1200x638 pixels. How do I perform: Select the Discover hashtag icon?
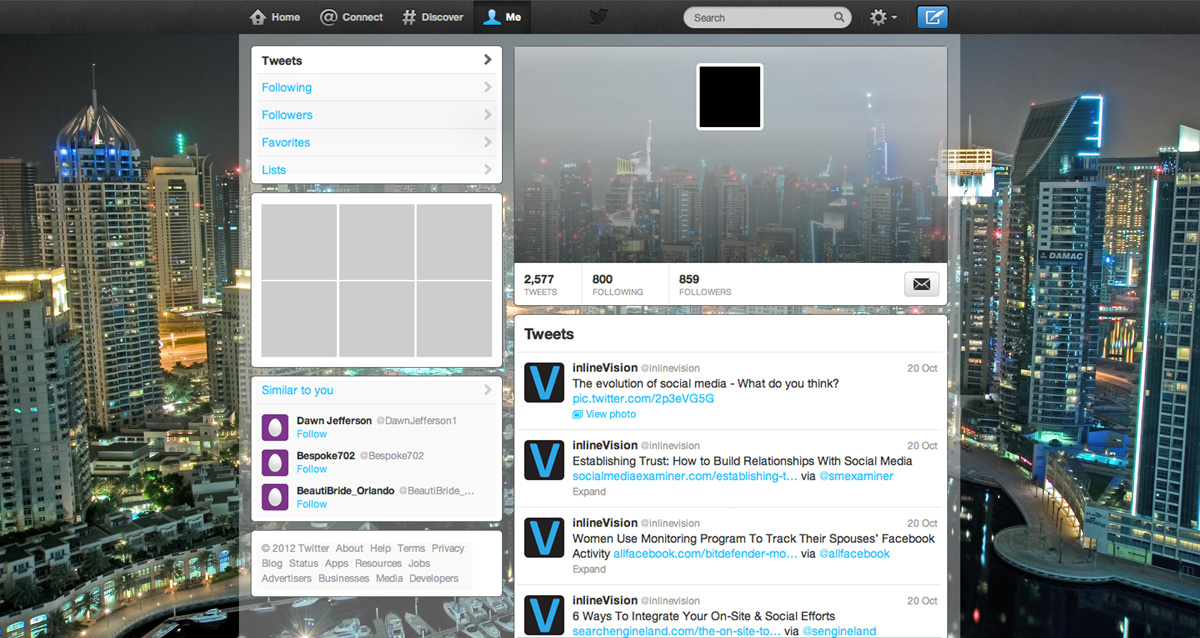(409, 16)
